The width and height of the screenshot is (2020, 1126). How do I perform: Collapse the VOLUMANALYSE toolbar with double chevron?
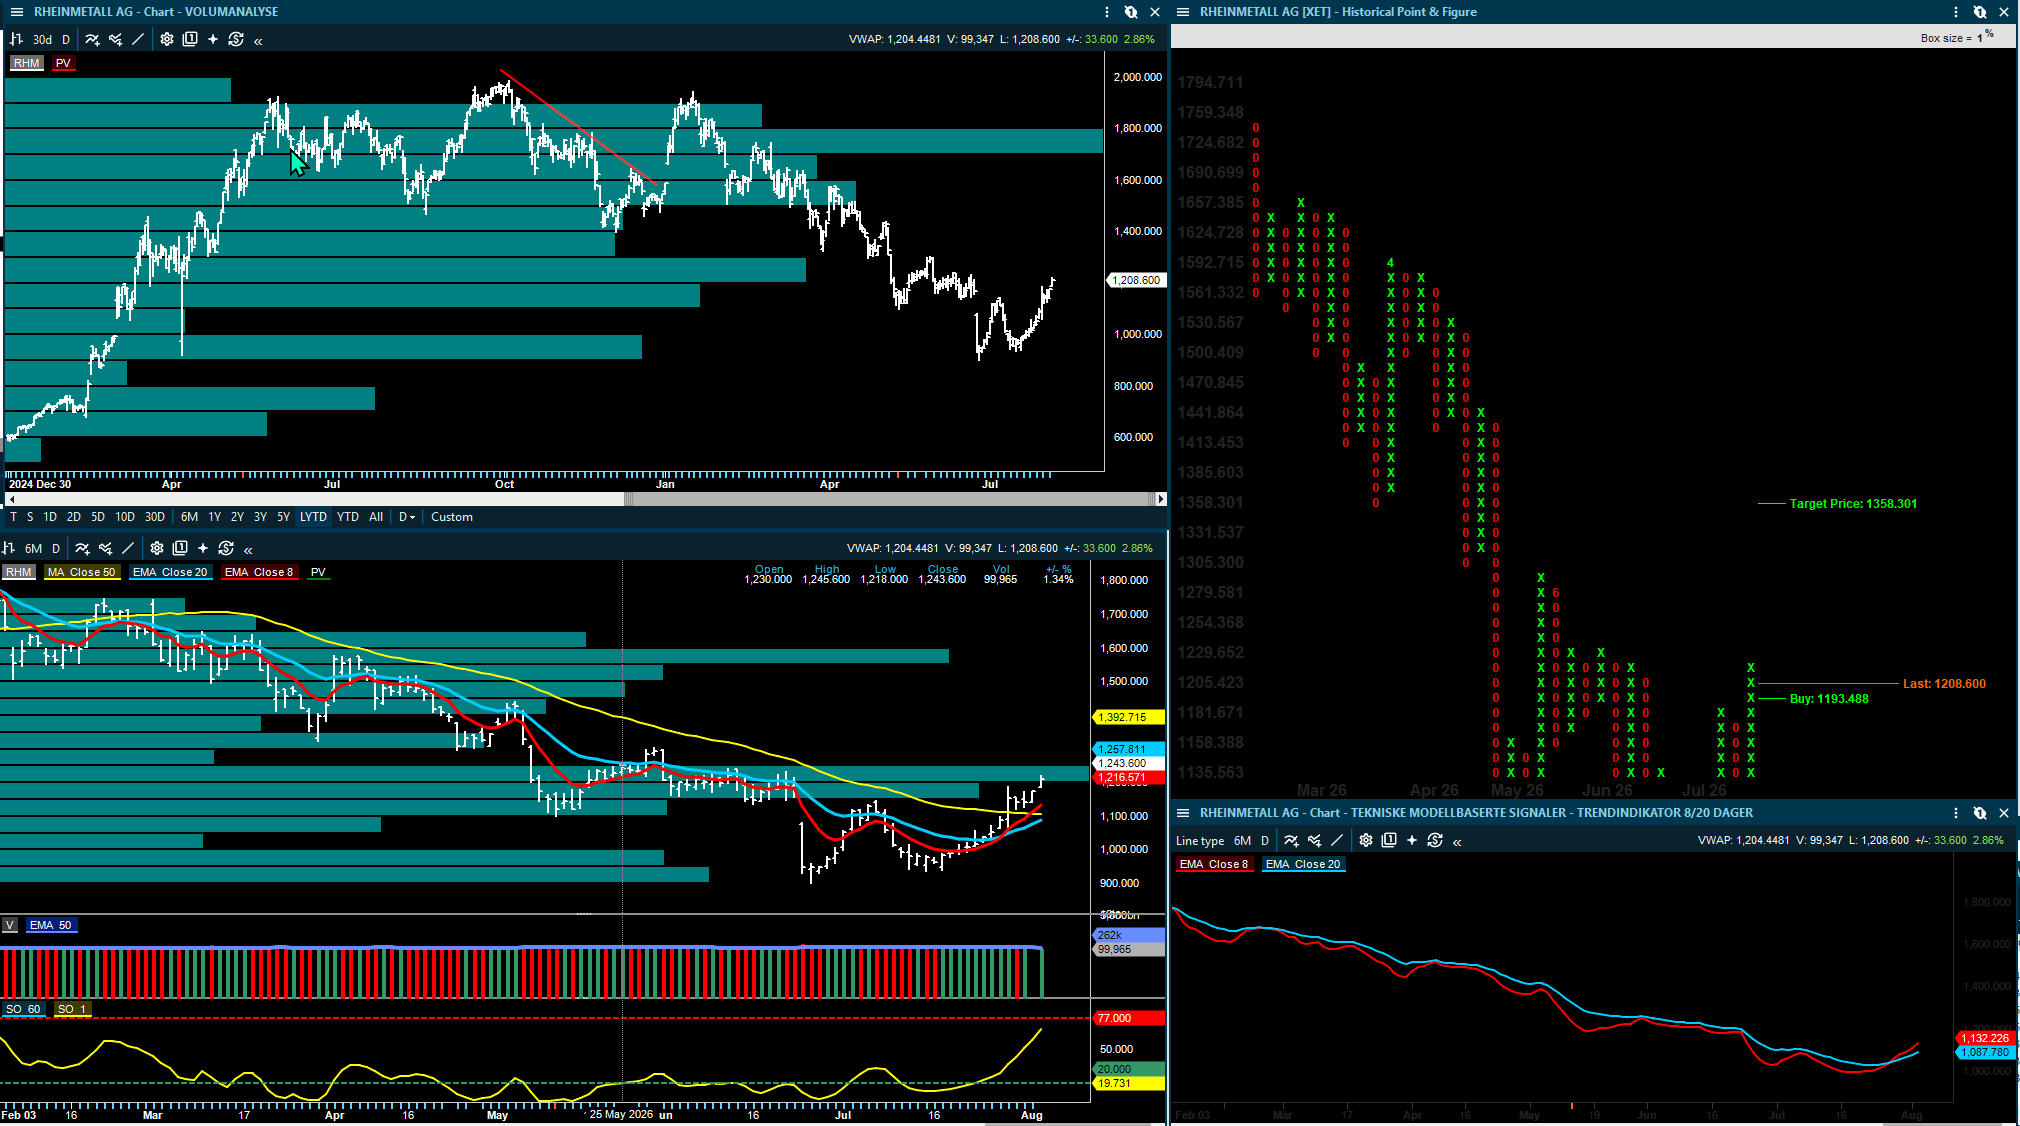(258, 41)
